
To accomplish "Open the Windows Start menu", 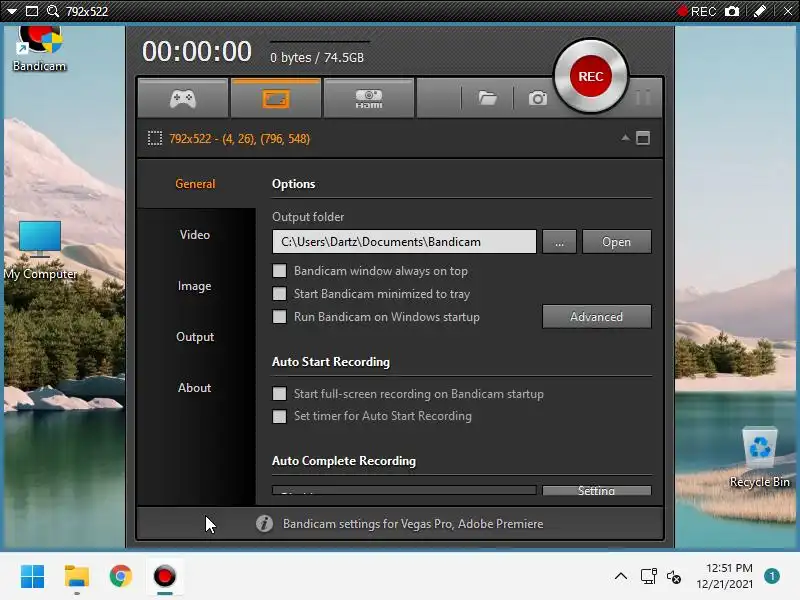I will click(x=32, y=577).
